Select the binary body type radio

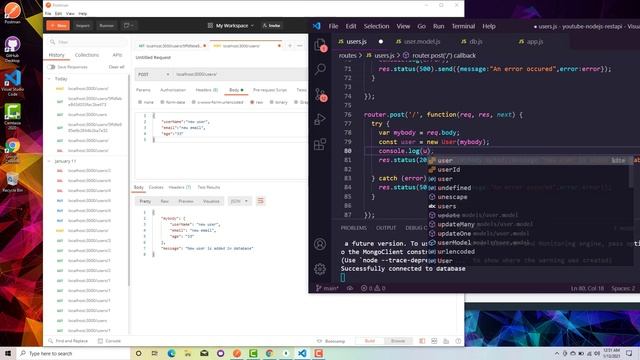click(x=271, y=102)
